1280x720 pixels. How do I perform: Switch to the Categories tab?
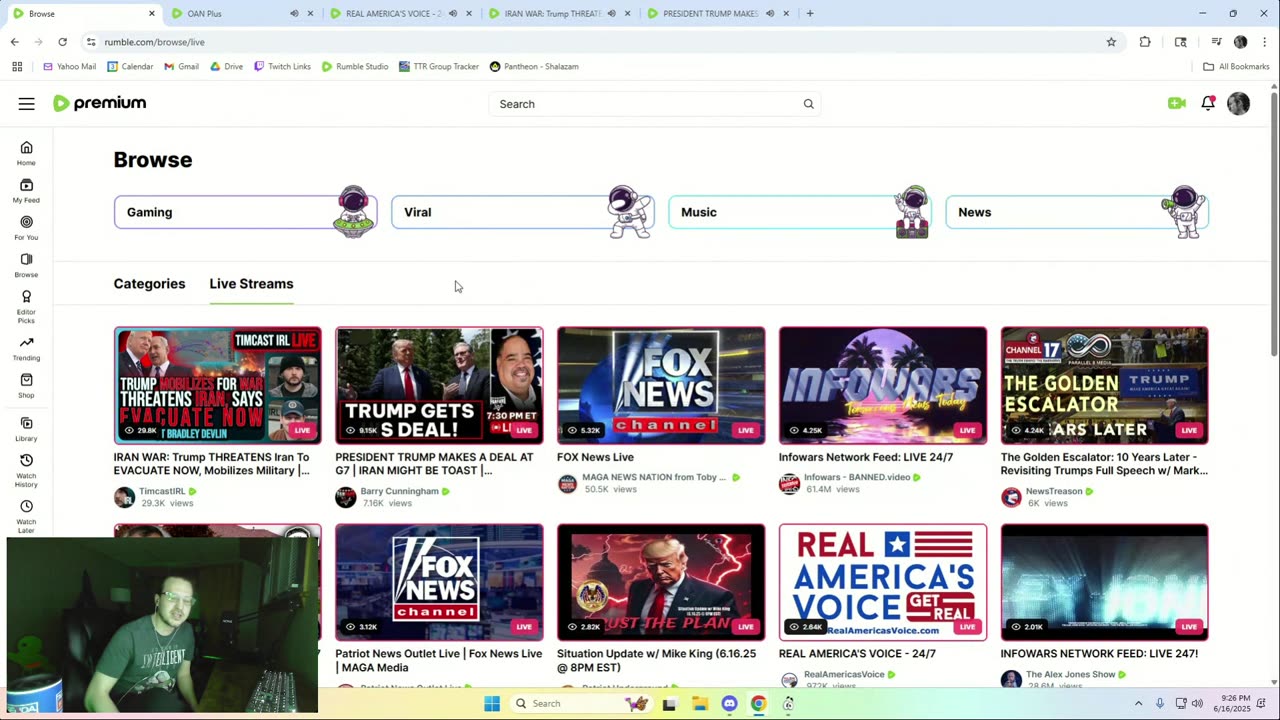(149, 284)
